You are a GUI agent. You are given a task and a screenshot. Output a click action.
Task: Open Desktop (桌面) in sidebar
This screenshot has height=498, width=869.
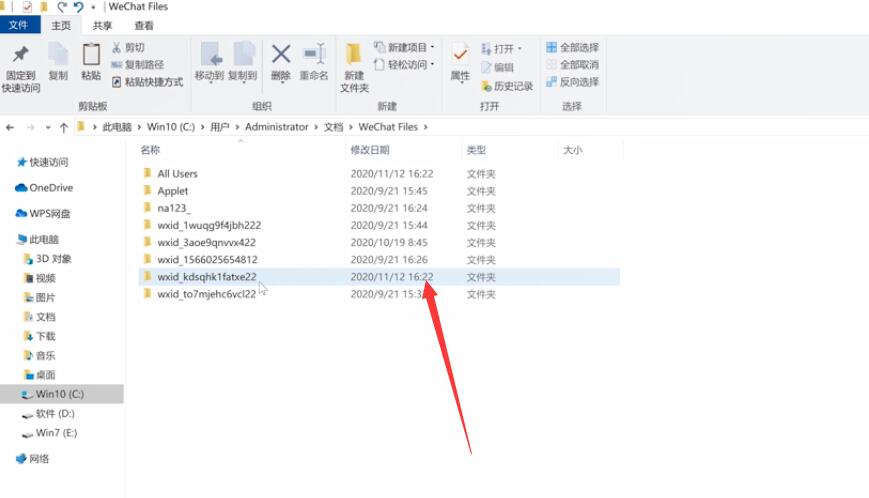(39, 375)
